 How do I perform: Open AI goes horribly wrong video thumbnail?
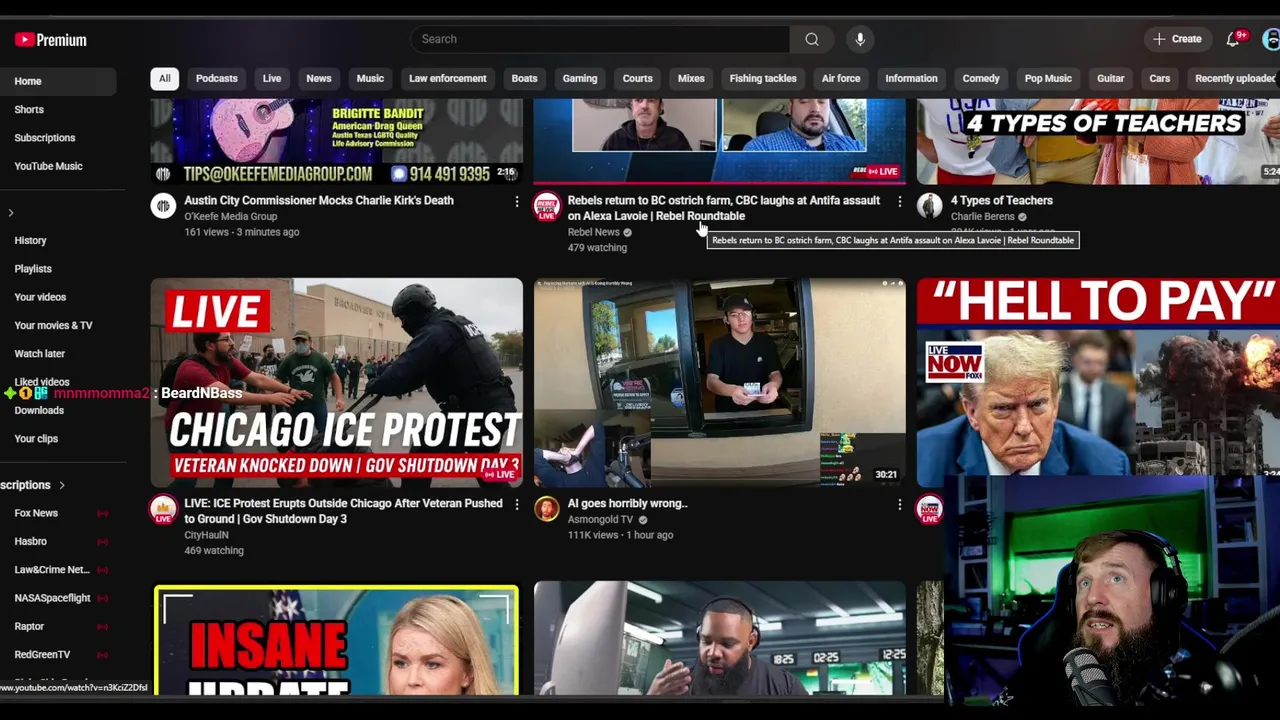coord(719,383)
